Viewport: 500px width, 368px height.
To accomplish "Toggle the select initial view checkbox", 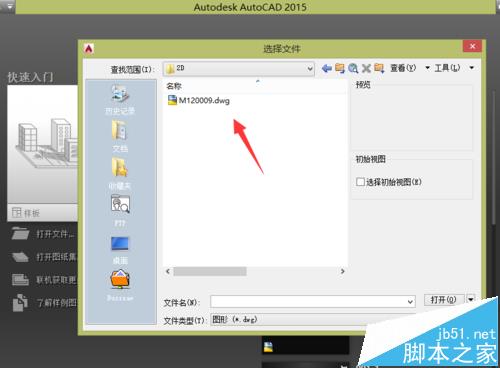I will [360, 182].
